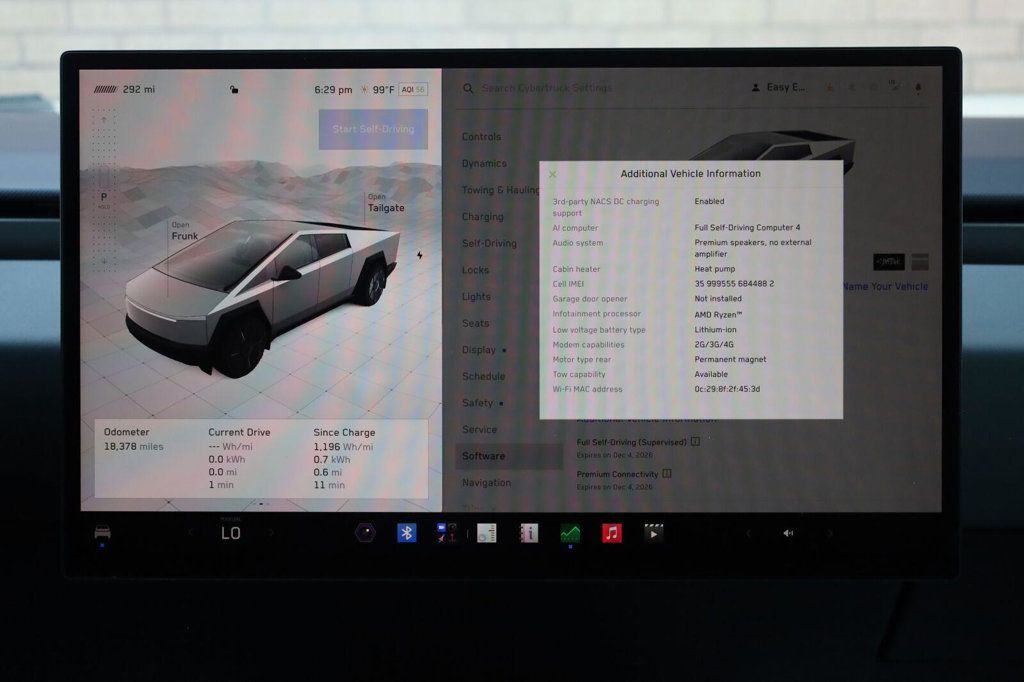Image resolution: width=1024 pixels, height=682 pixels.
Task: Open Towing & Hauling settings
Action: coord(501,190)
